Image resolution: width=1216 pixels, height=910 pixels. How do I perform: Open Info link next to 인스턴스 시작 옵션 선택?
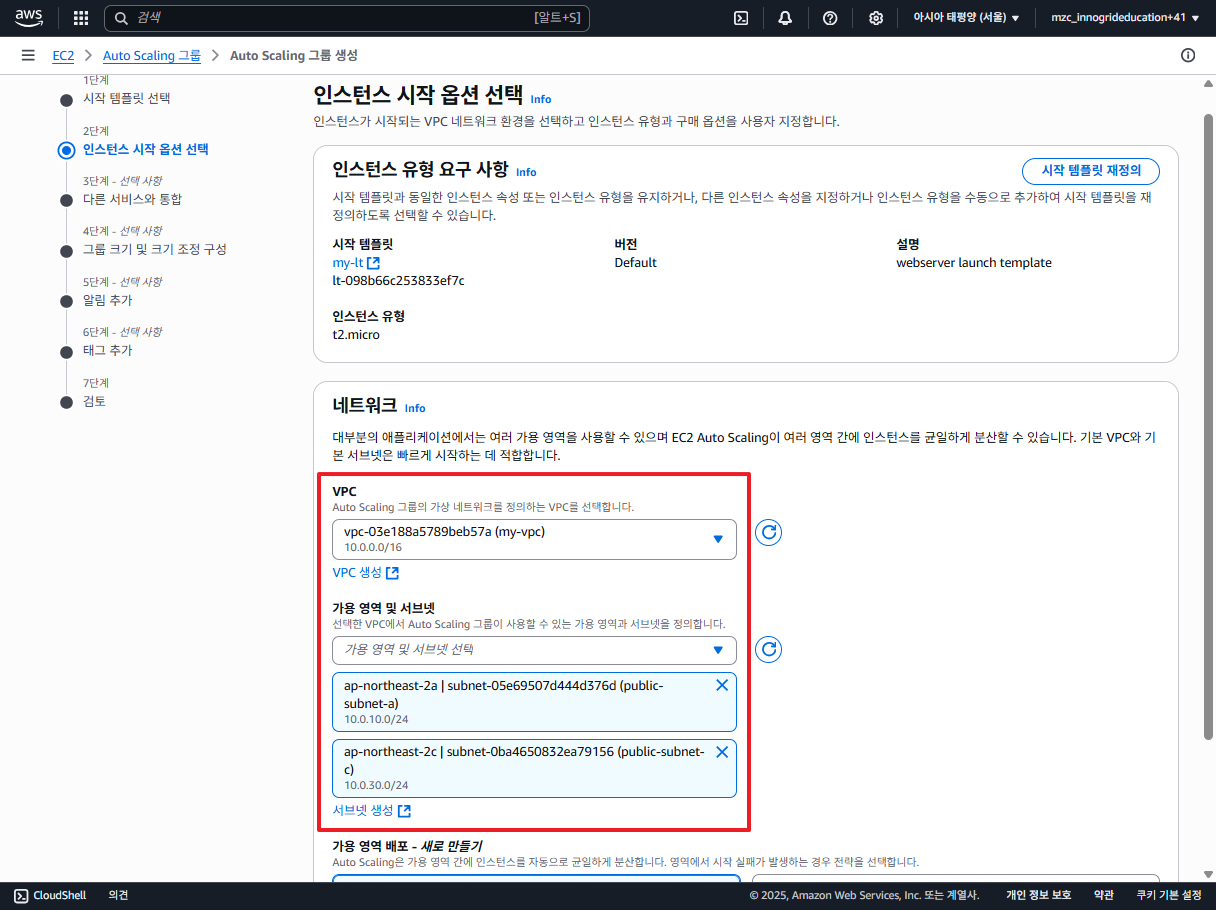[541, 100]
